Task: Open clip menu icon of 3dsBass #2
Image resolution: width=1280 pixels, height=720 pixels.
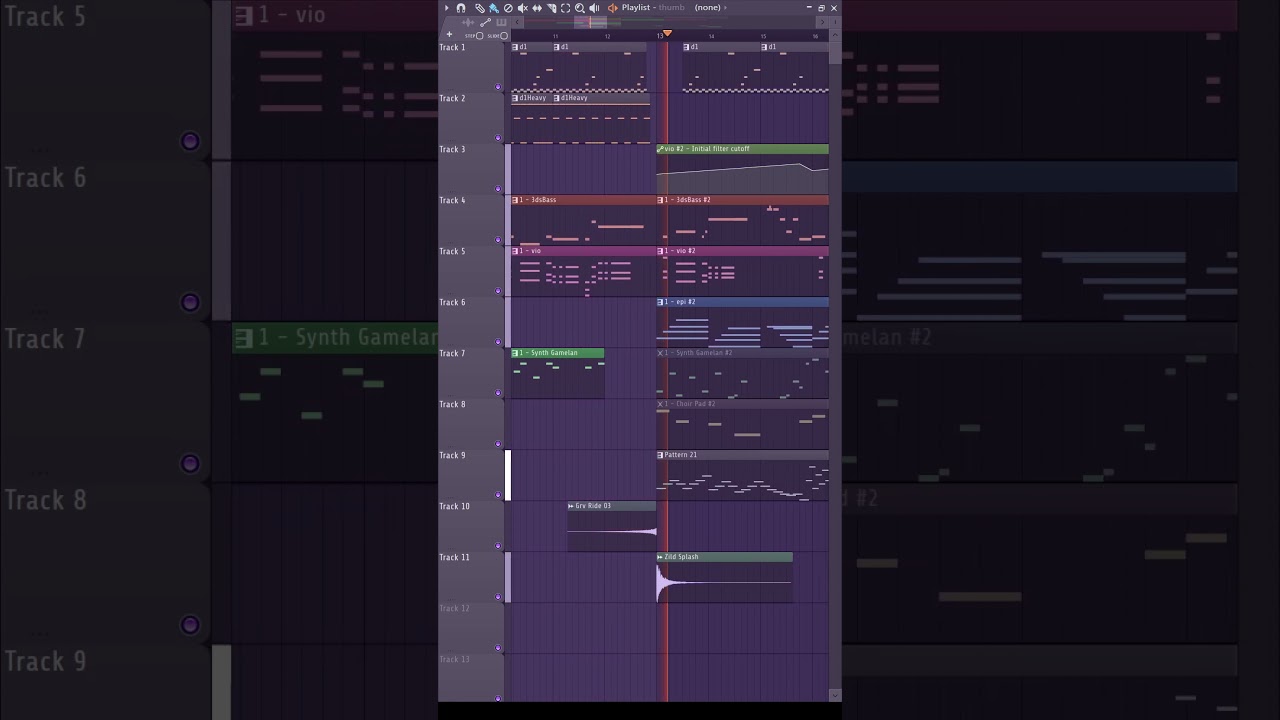Action: [x=661, y=200]
